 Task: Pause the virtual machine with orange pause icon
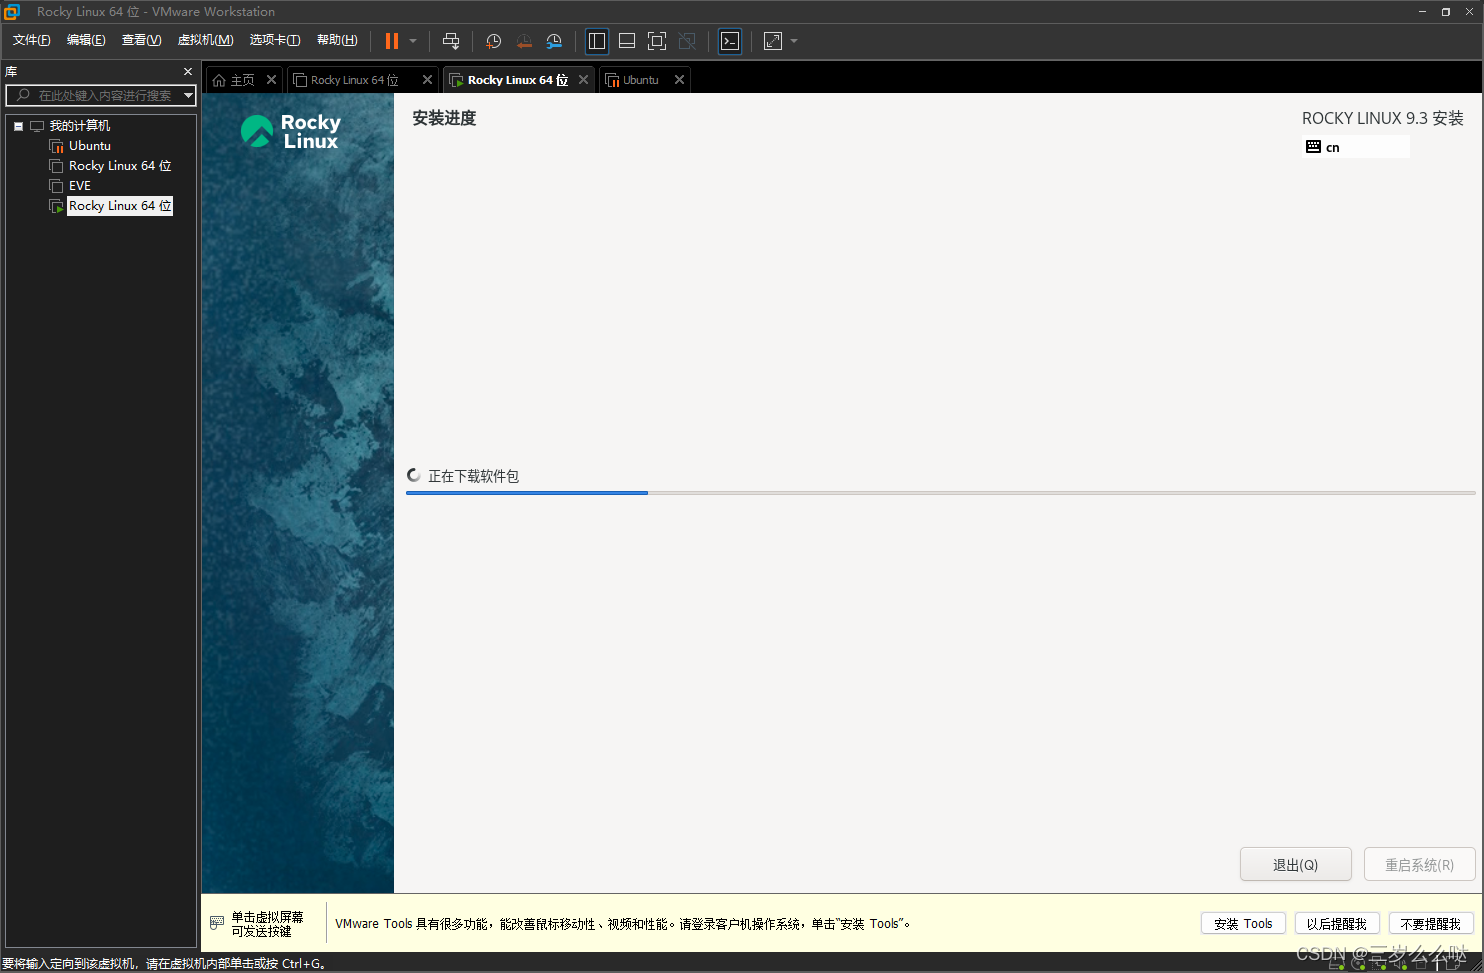click(x=392, y=41)
